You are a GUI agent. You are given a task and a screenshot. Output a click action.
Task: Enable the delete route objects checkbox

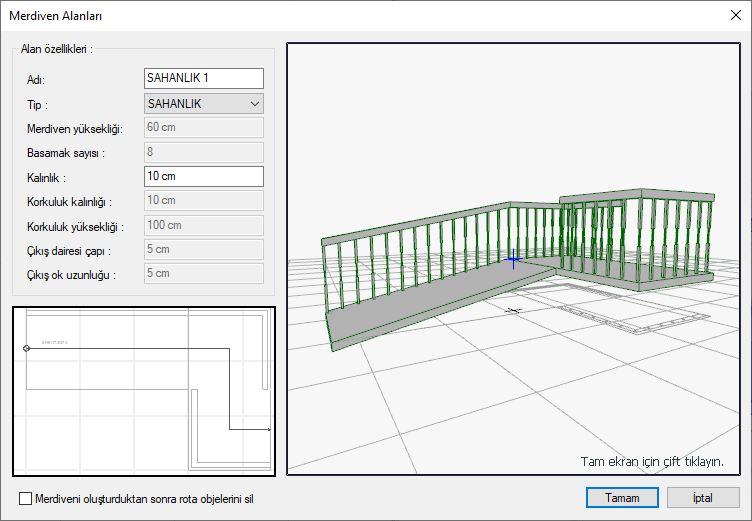click(26, 498)
